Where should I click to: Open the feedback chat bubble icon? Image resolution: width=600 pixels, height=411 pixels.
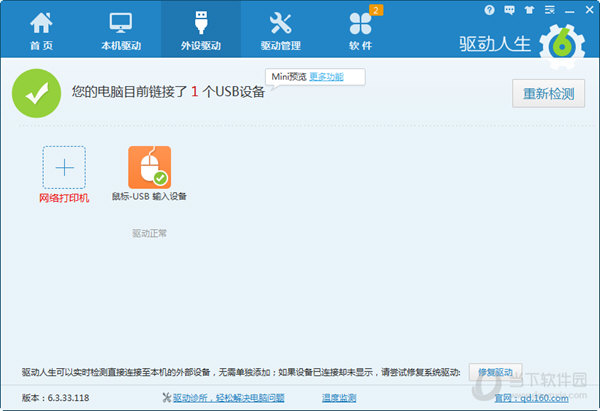tap(509, 10)
